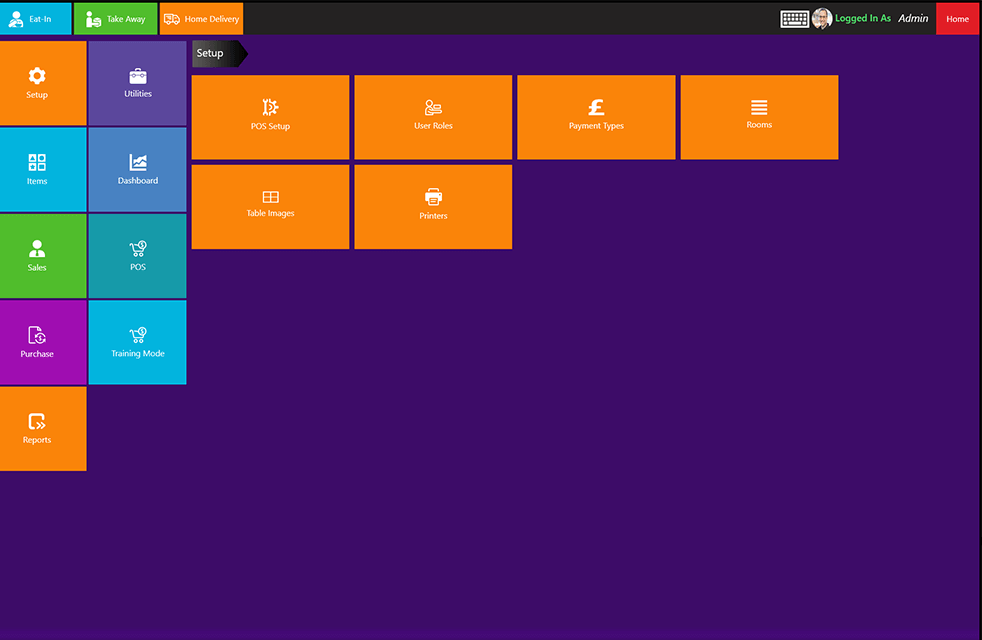Open the Dashboard chart tile
982x640 pixels.
tap(137, 170)
